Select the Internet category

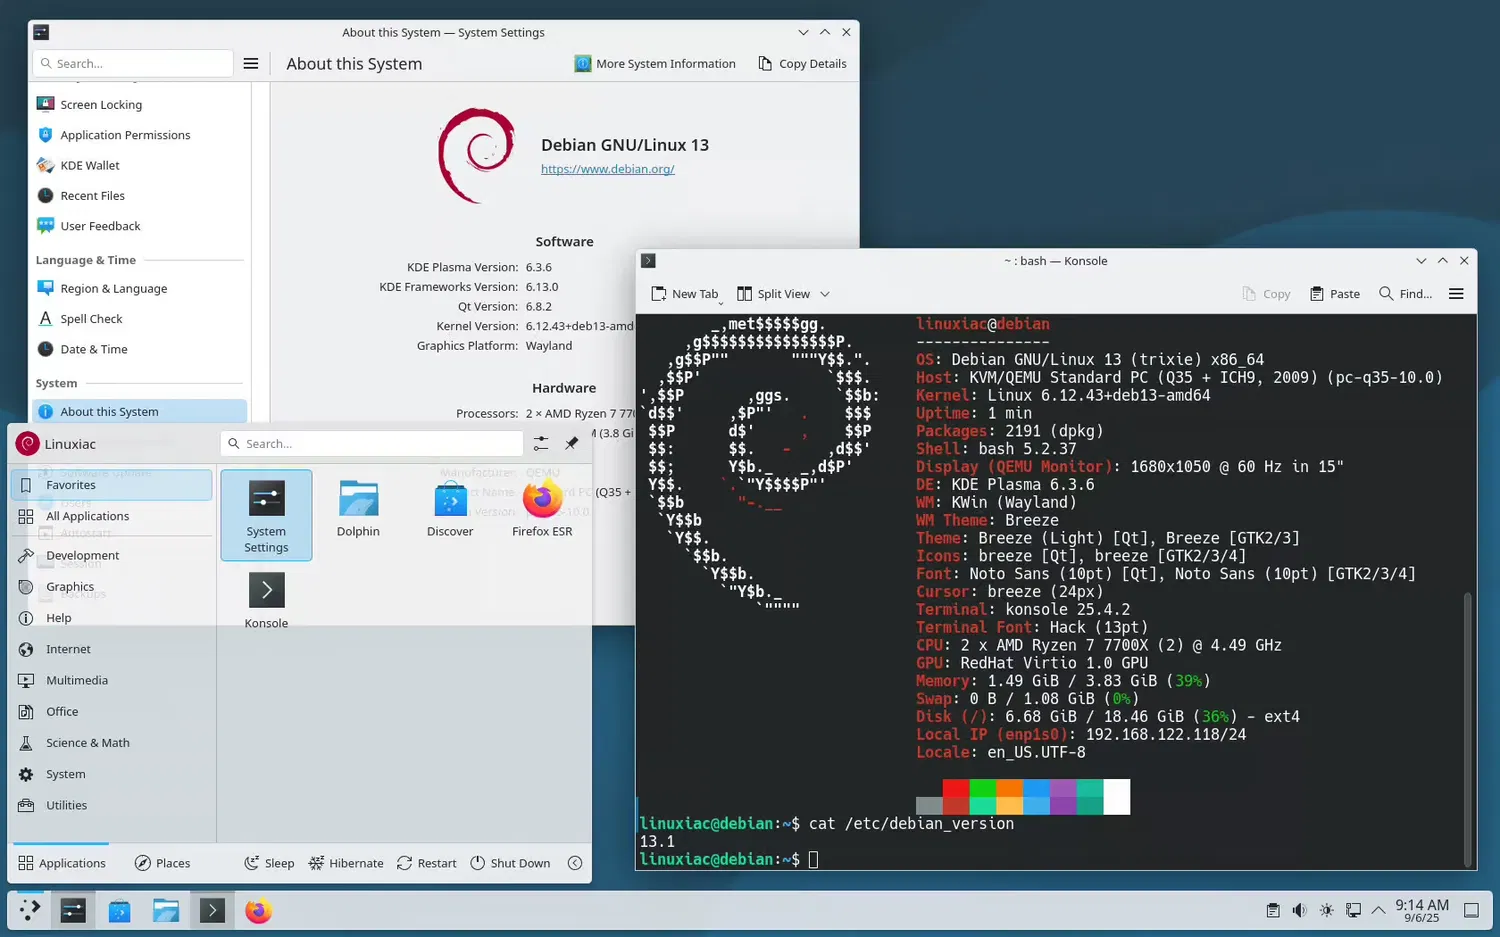pyautogui.click(x=68, y=649)
